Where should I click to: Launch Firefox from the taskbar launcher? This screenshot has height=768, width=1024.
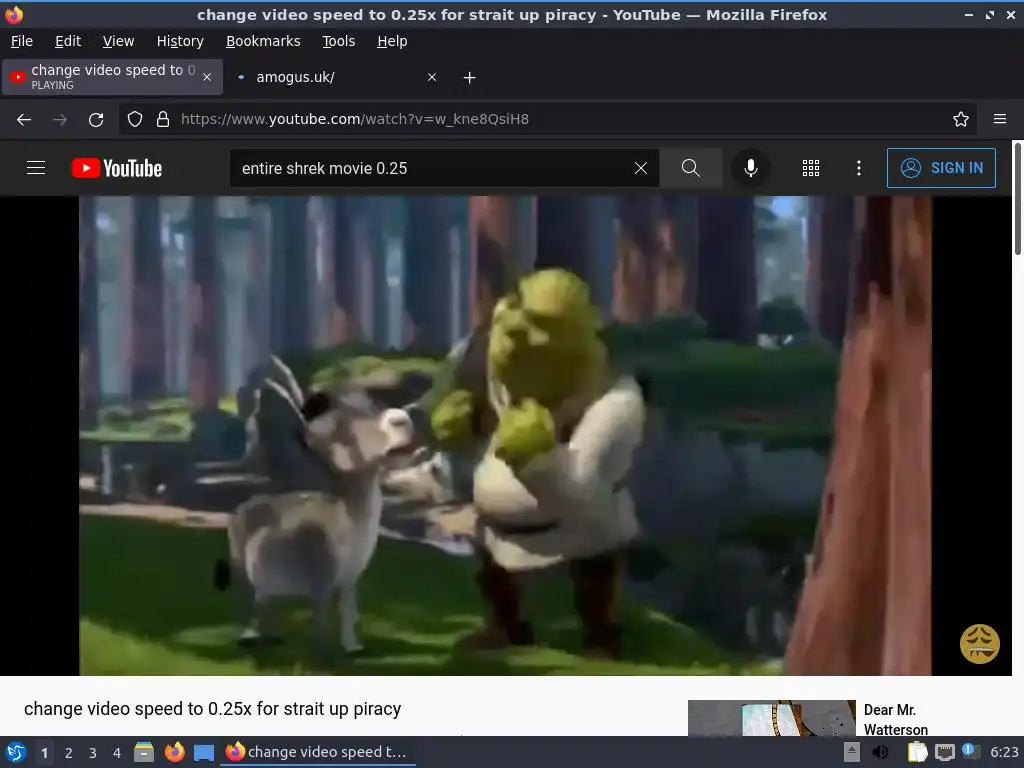point(174,752)
